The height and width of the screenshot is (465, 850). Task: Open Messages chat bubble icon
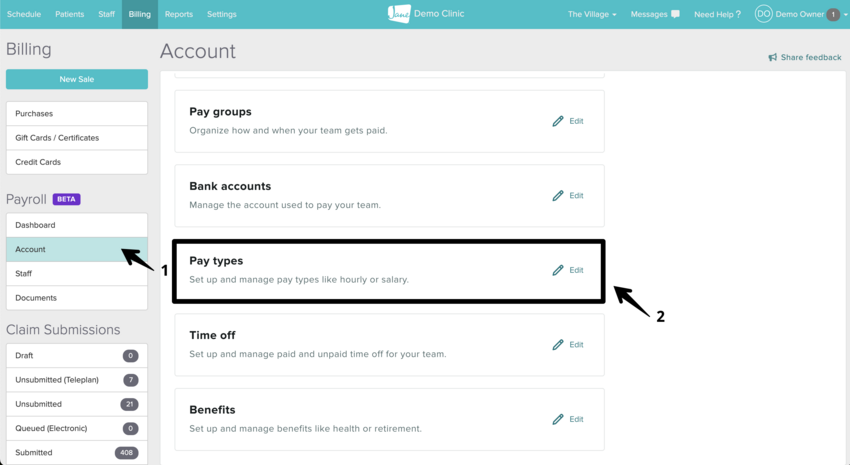click(676, 14)
